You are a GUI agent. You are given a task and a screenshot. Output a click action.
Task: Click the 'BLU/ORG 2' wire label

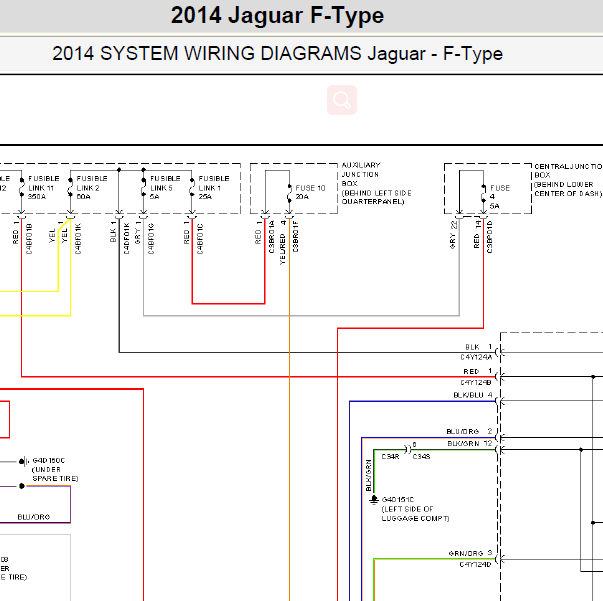(x=469, y=431)
